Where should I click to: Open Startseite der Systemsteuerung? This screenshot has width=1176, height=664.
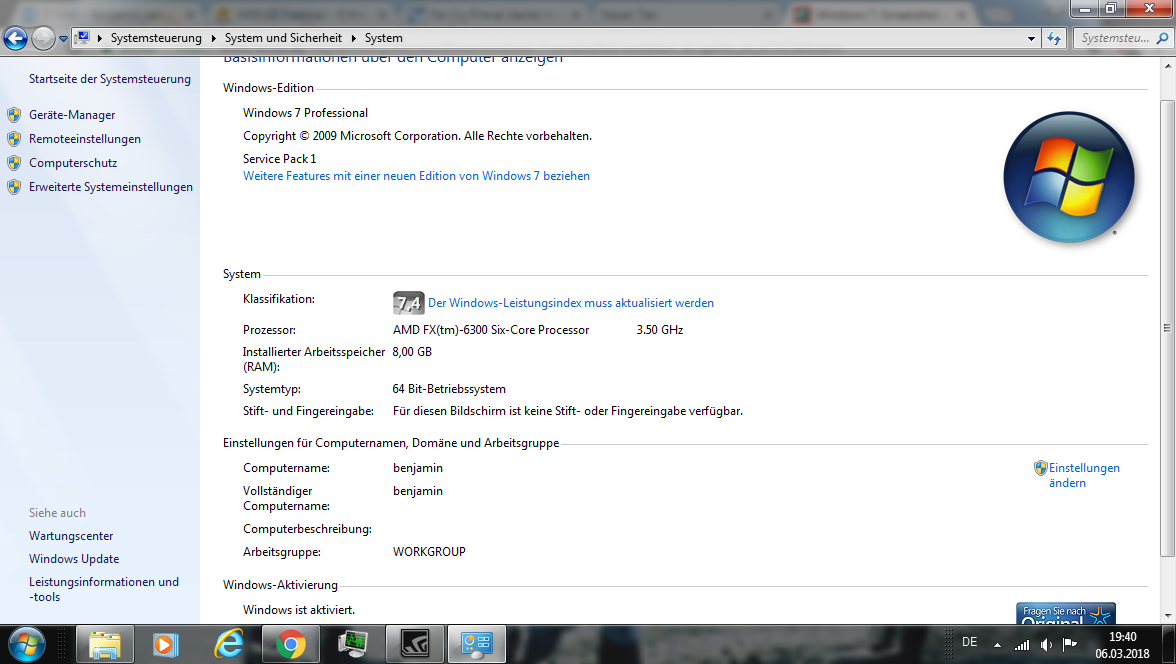tap(110, 79)
